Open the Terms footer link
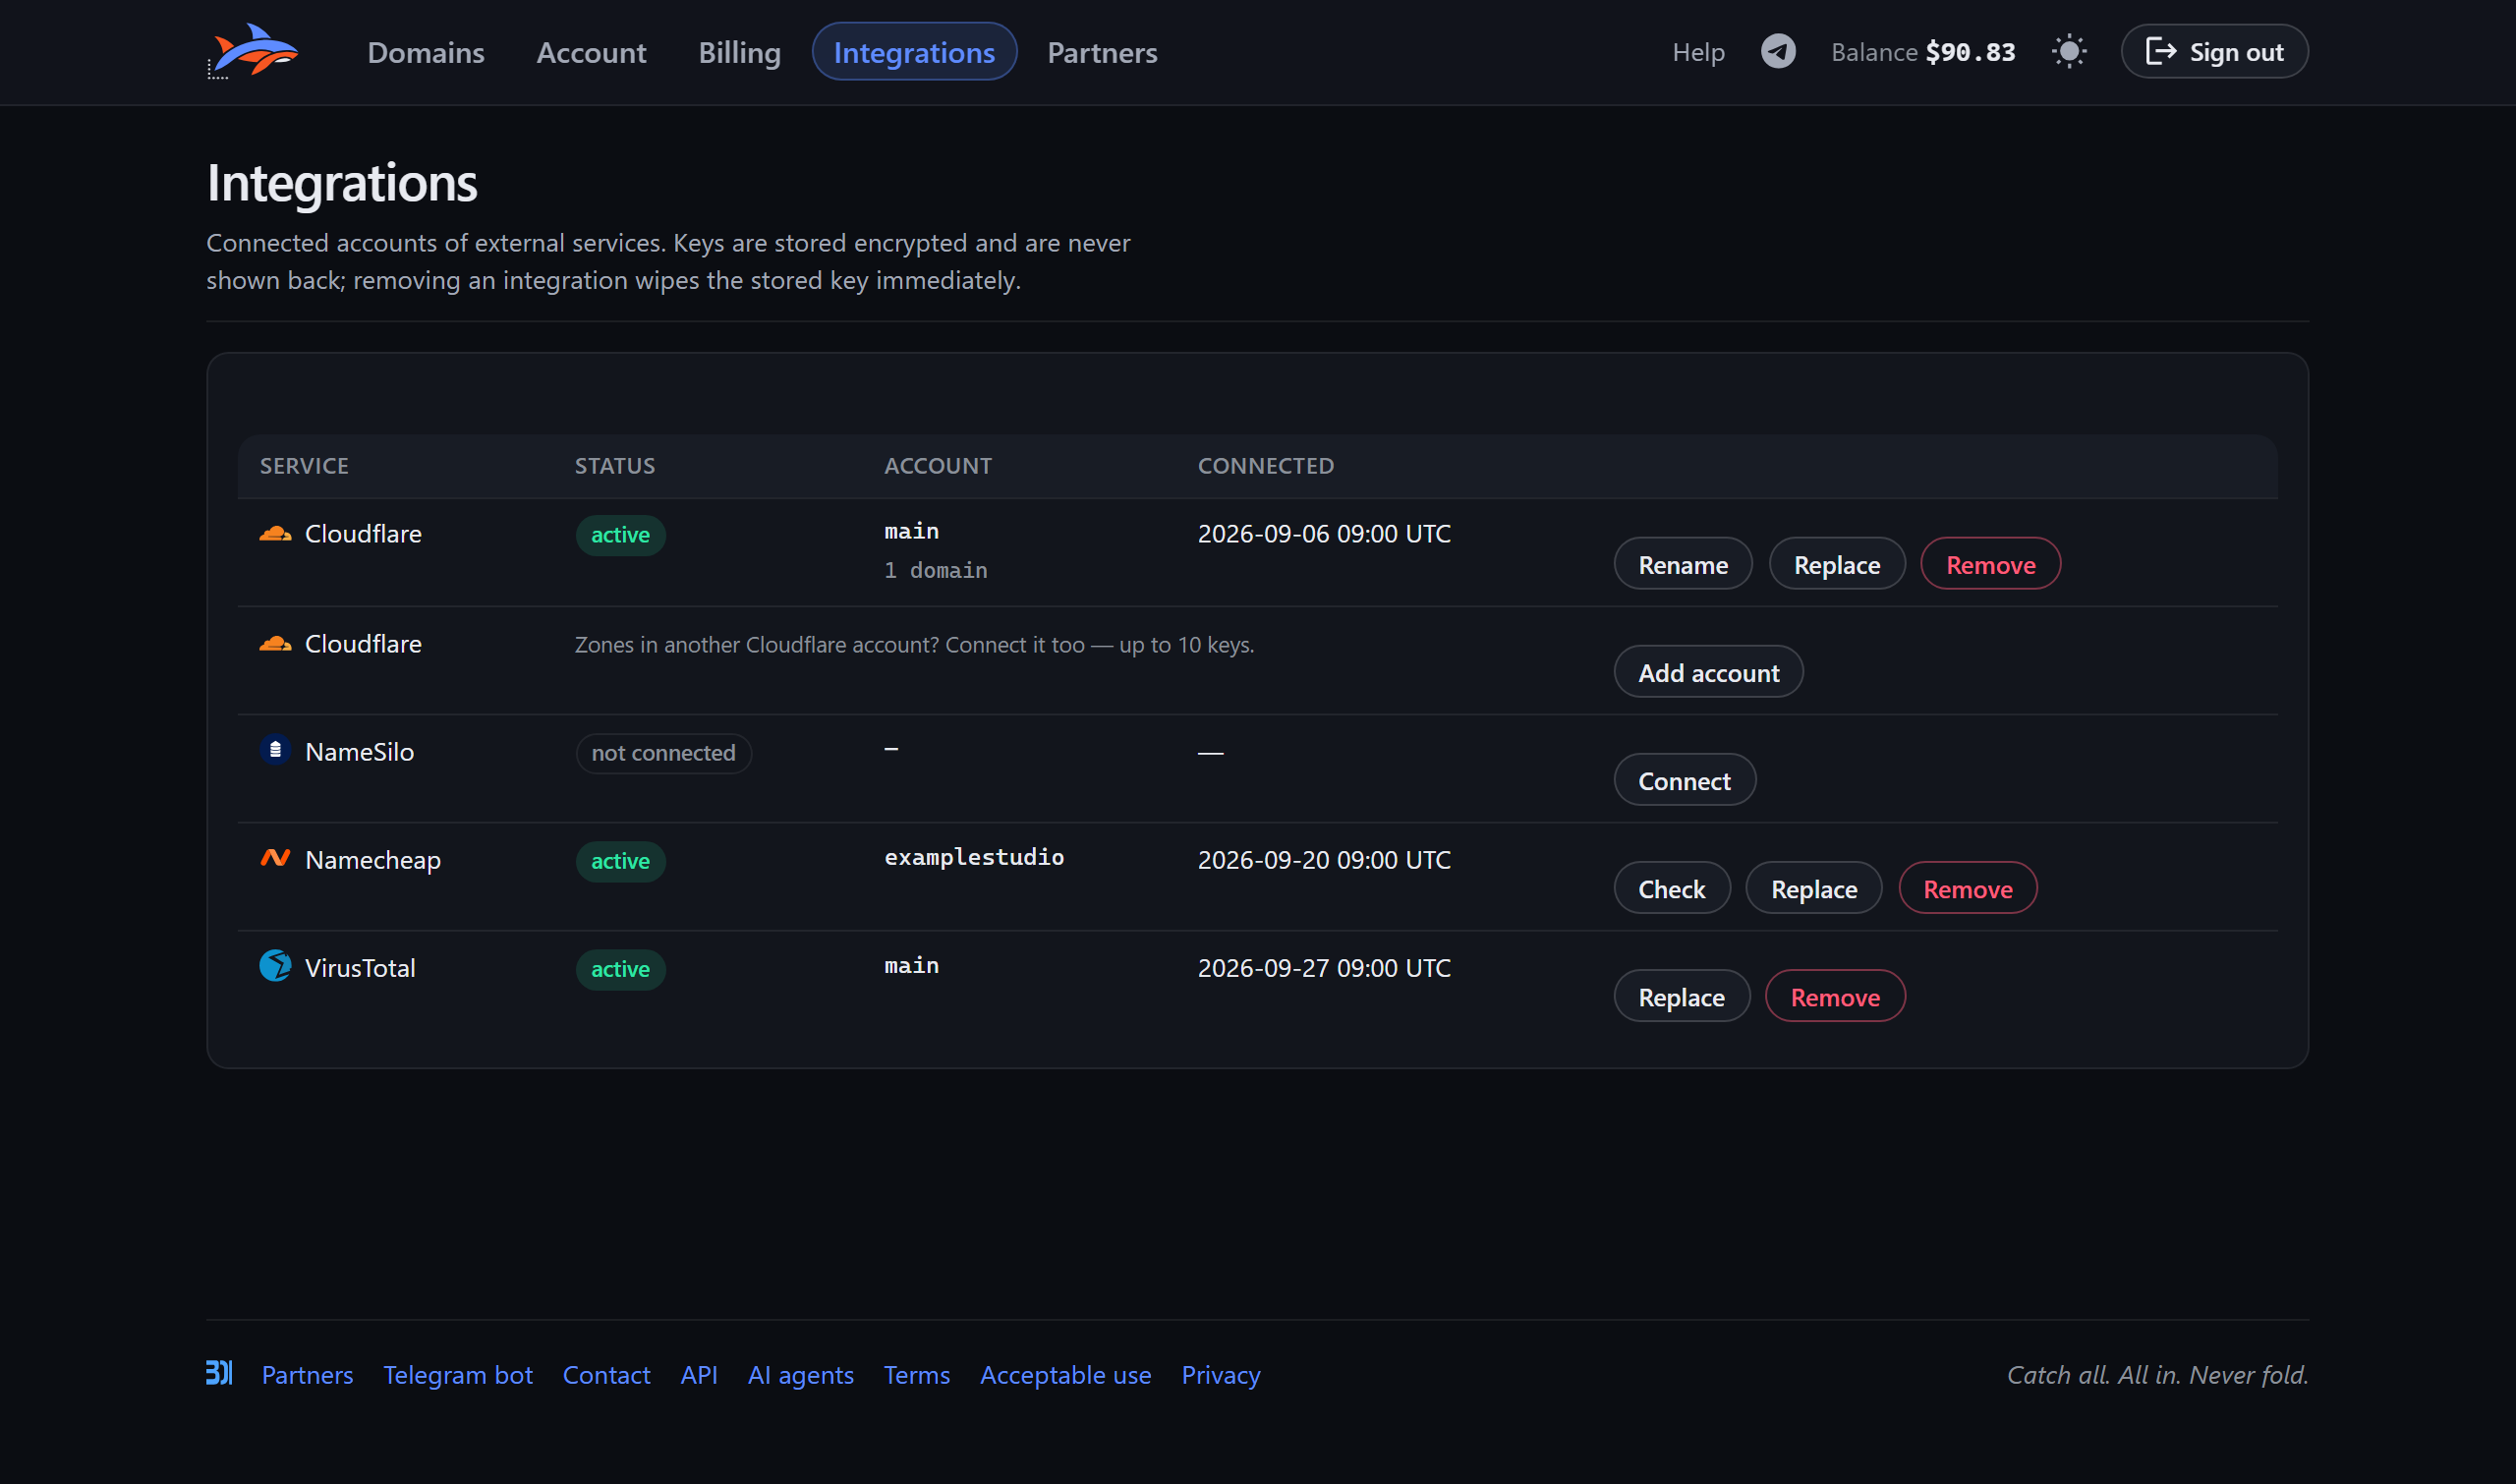The height and width of the screenshot is (1484, 2516). 916,1375
